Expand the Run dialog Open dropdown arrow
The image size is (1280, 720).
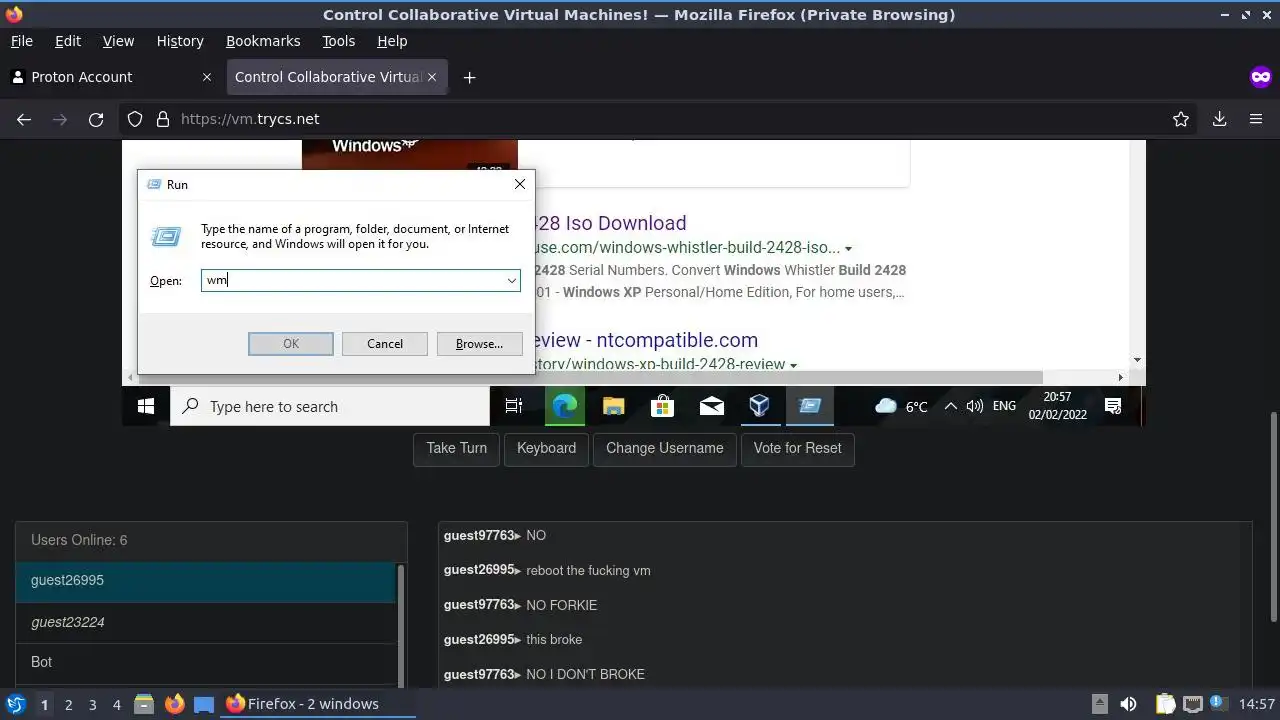[511, 281]
